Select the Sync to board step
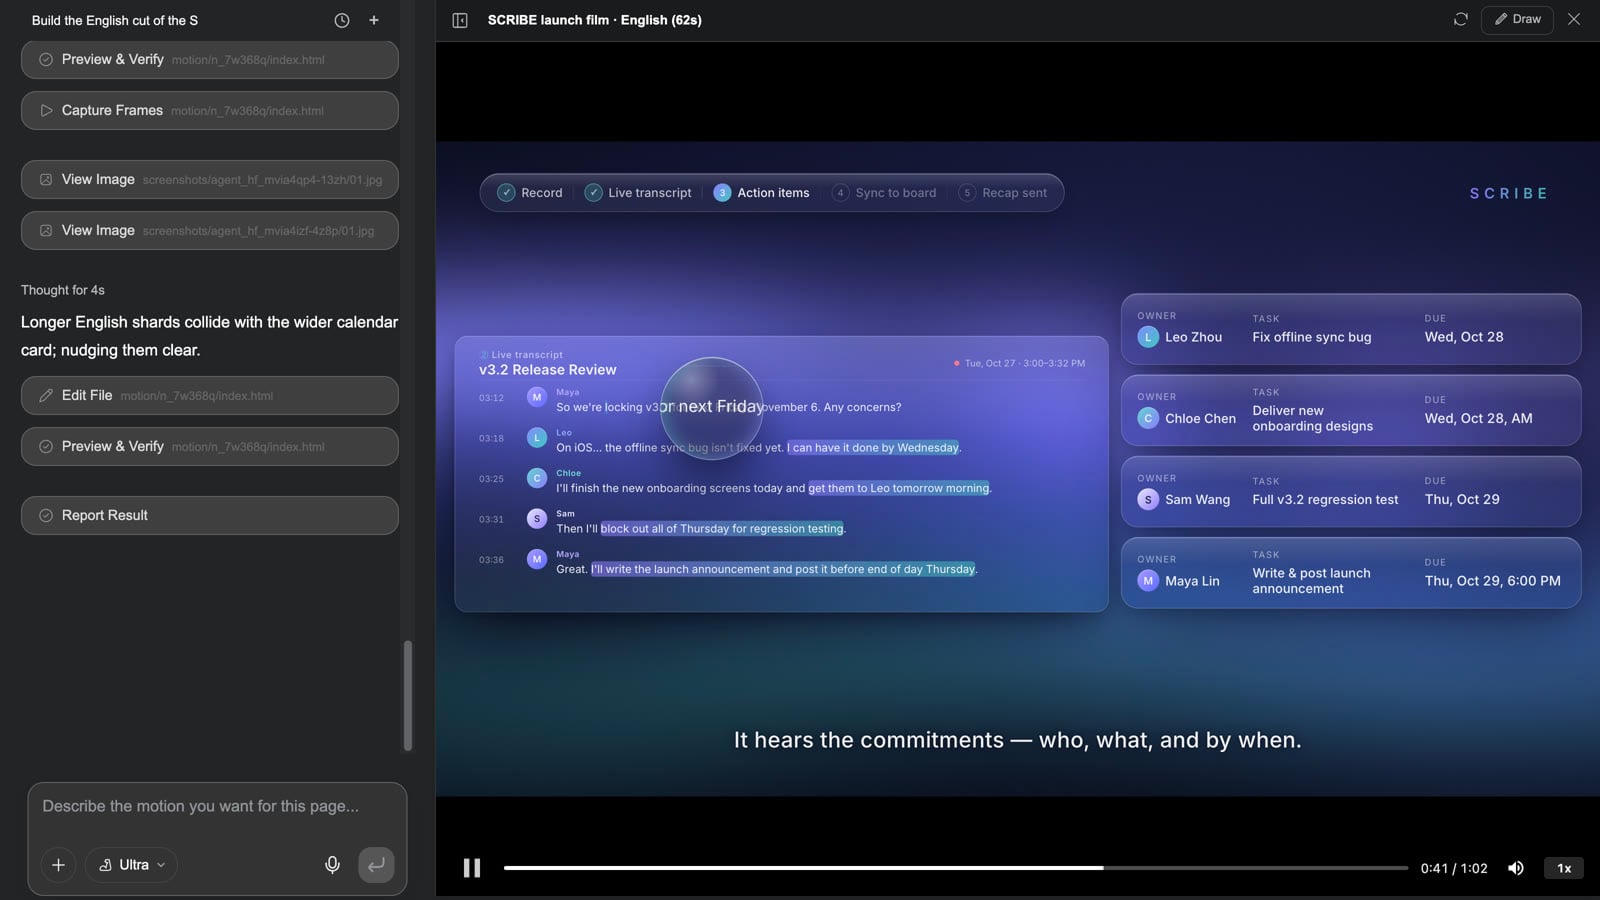This screenshot has height=900, width=1600. pos(884,193)
